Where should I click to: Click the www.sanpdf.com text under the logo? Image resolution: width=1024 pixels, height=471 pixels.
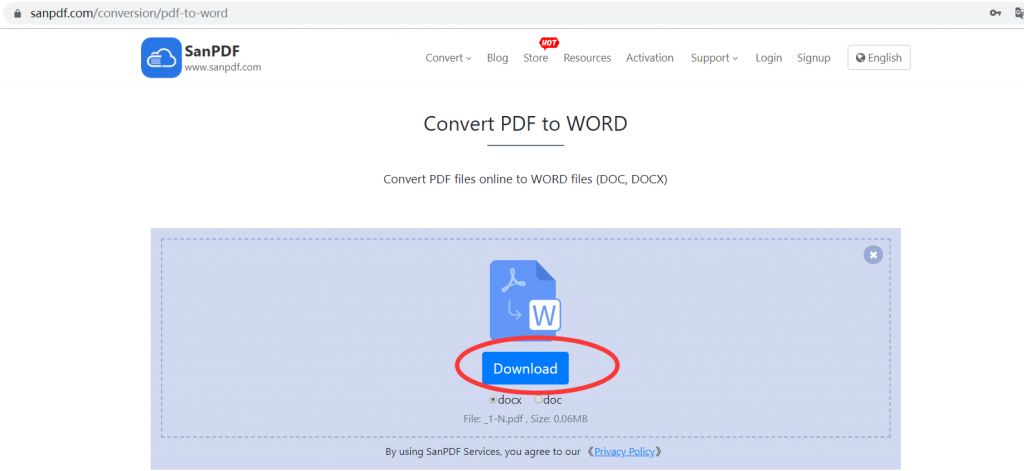(x=223, y=67)
